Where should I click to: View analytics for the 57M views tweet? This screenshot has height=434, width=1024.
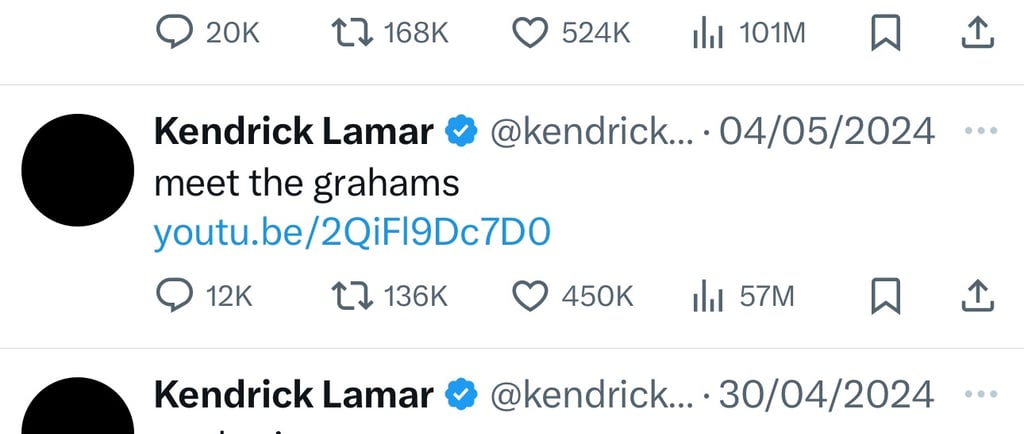tap(708, 296)
